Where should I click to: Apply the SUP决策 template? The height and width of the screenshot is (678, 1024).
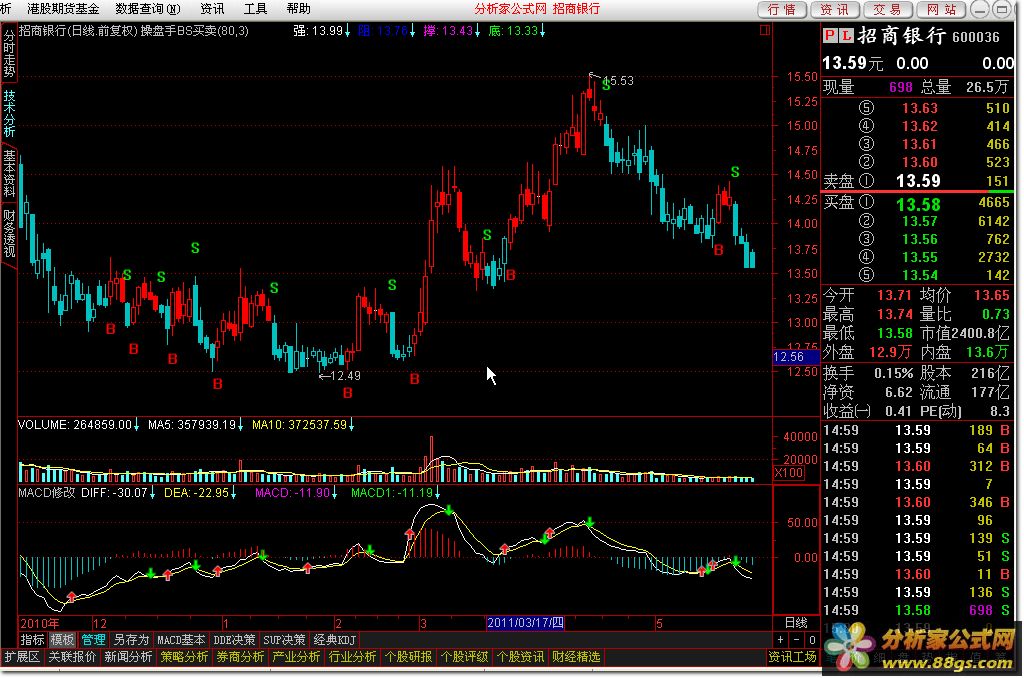pos(284,640)
